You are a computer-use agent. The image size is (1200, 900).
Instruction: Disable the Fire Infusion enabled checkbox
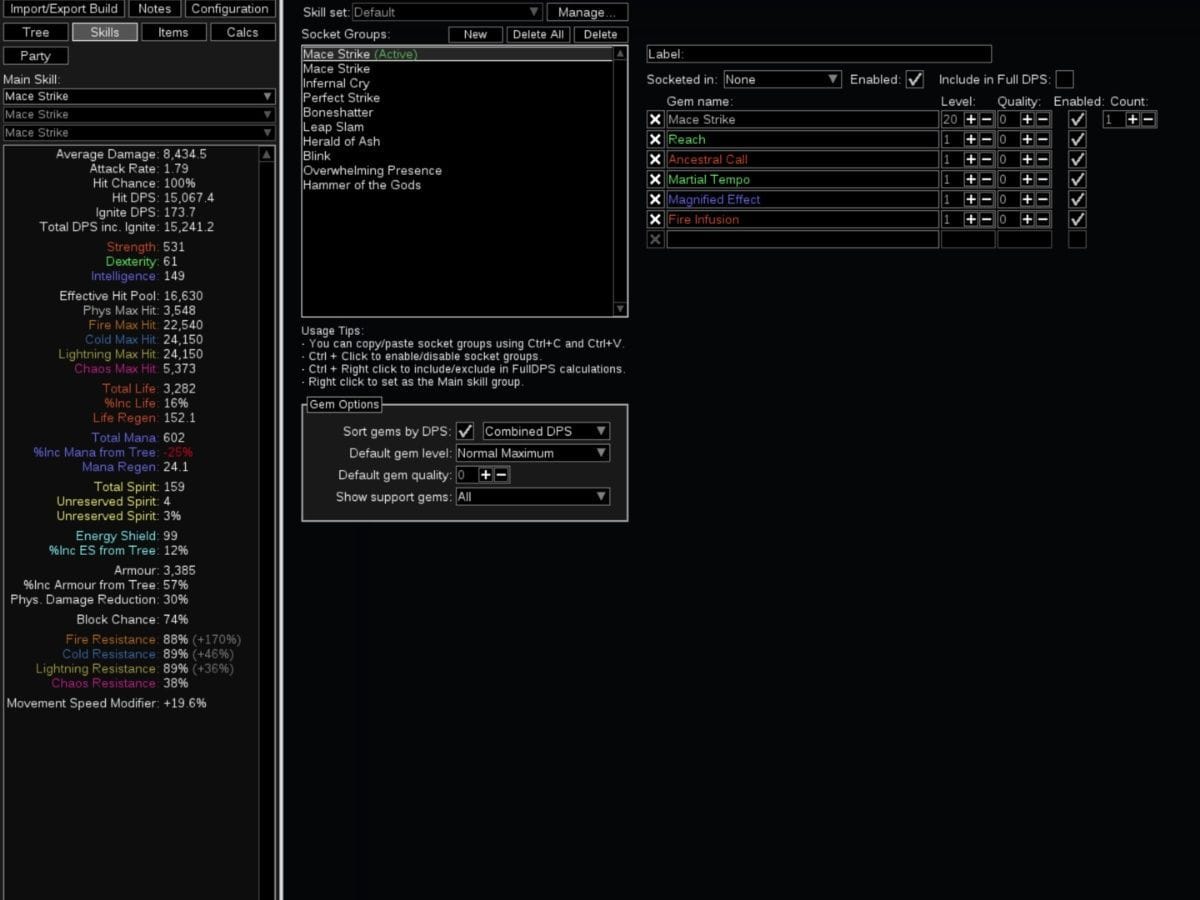tap(1076, 219)
